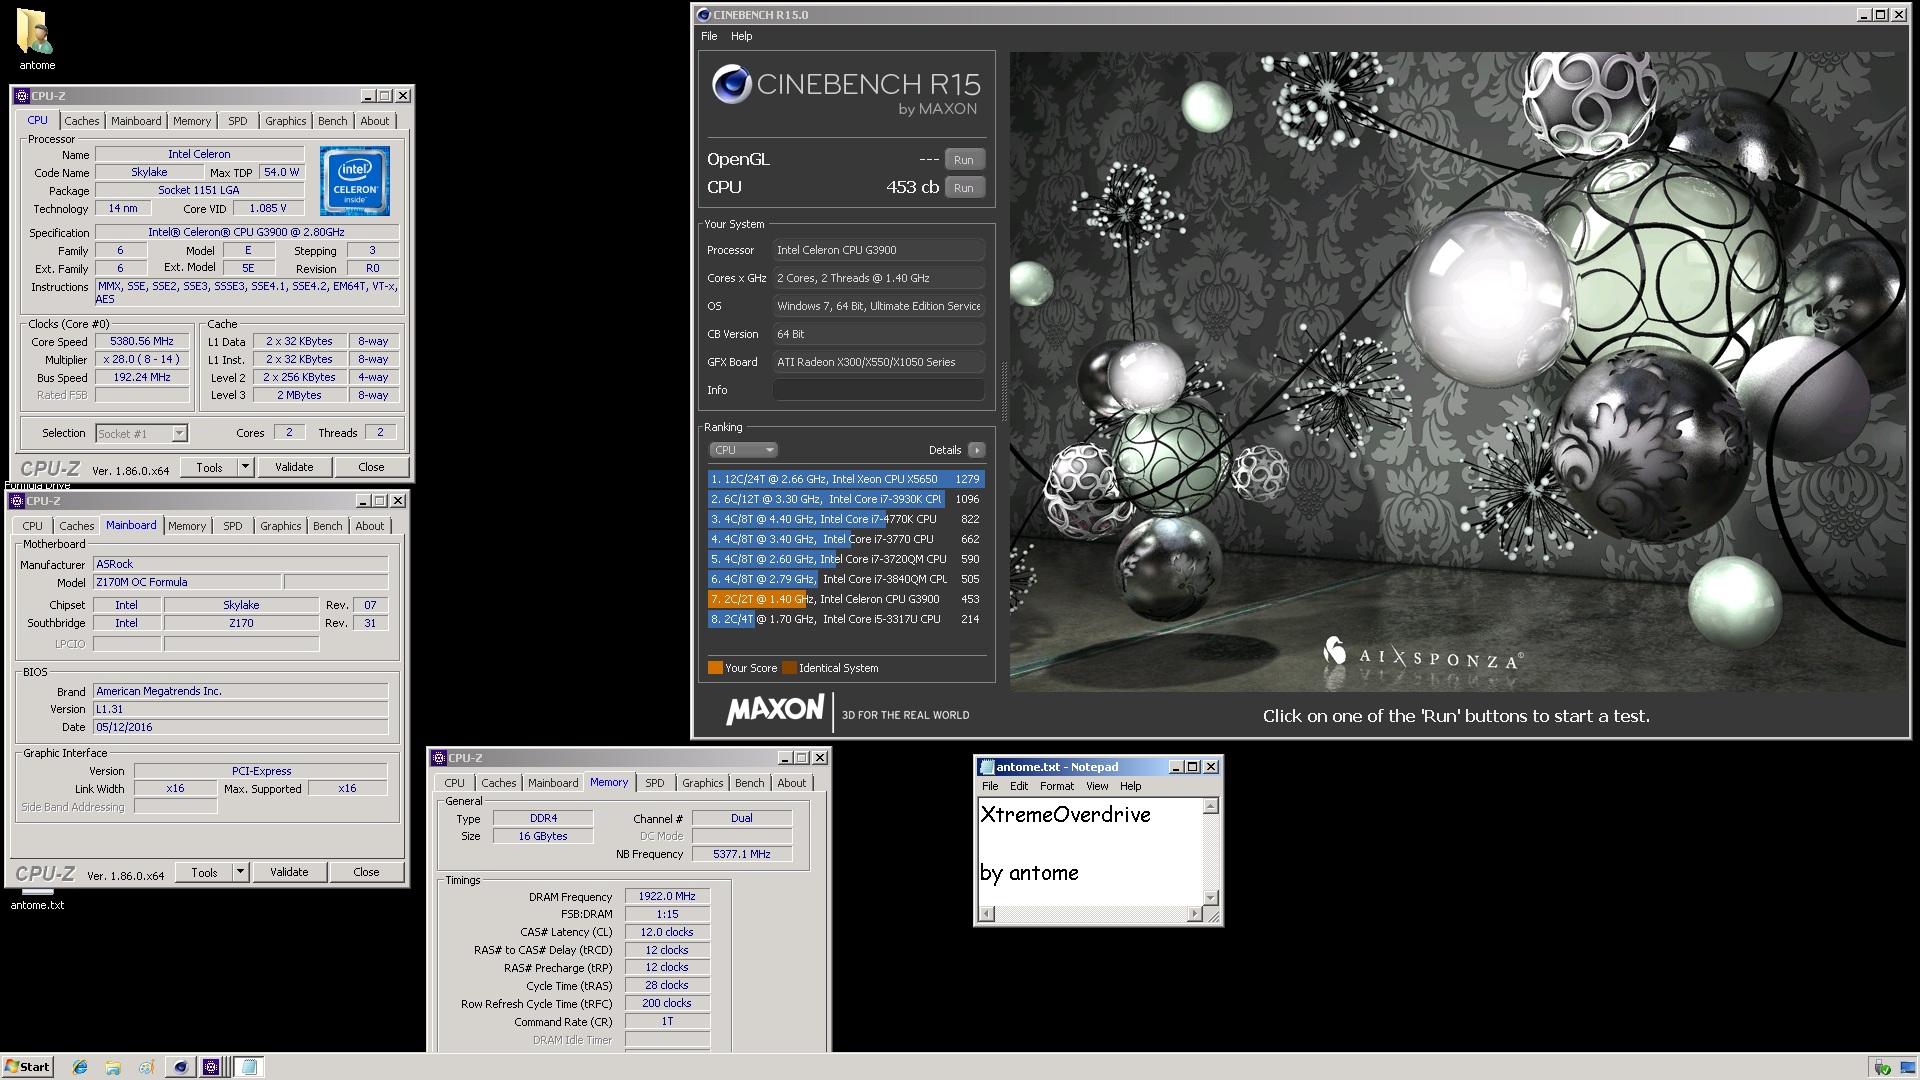Click the CPU-Z Memory window title icon
This screenshot has height=1080, width=1920.
pyautogui.click(x=439, y=758)
